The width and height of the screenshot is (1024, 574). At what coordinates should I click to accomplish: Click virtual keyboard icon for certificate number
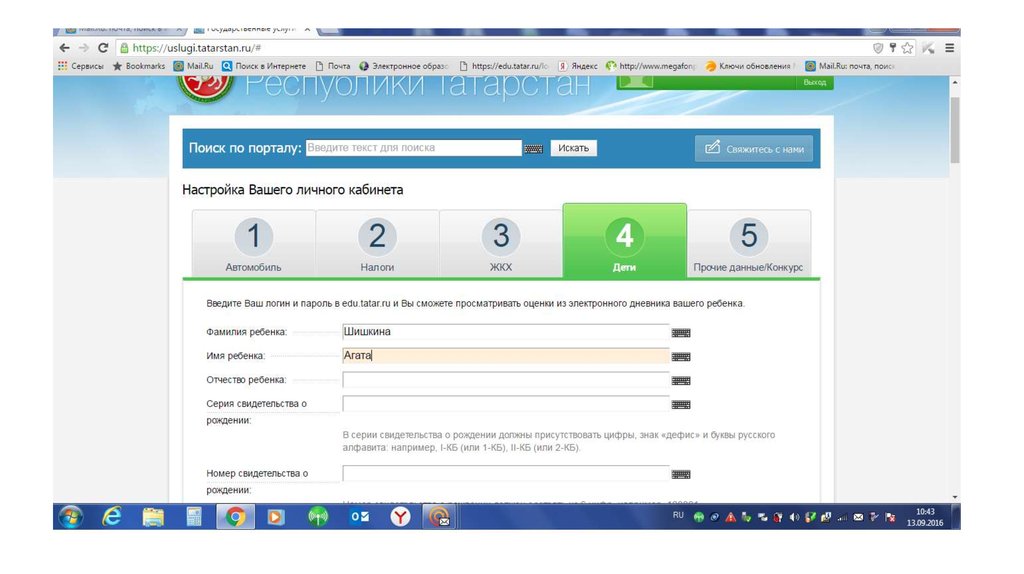(x=681, y=474)
